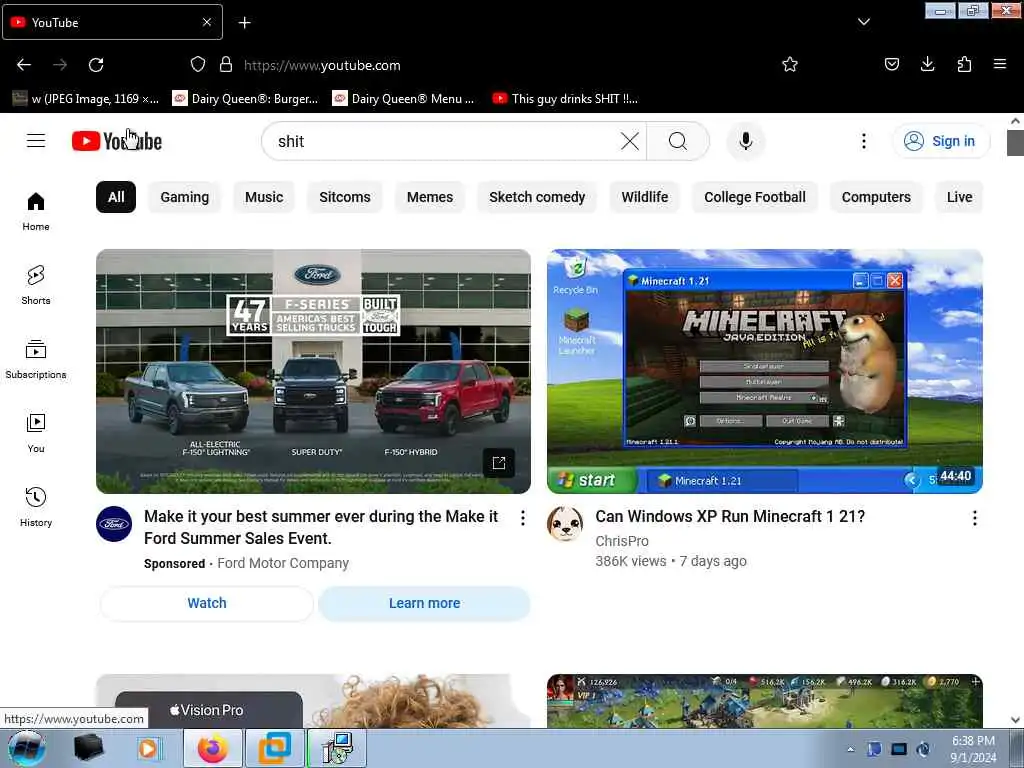The image size is (1024, 768).
Task: Close the YouTube browser tab
Action: tap(206, 22)
